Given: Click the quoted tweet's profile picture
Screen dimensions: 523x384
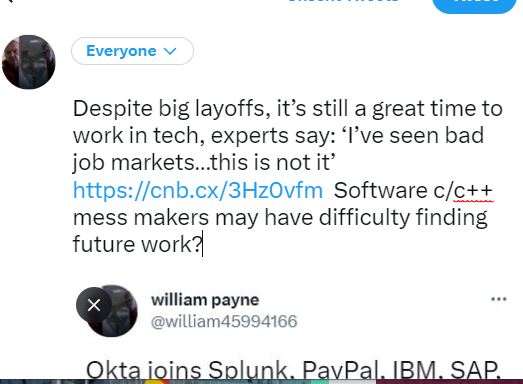Looking at the screenshot, I should pyautogui.click(x=112, y=311).
